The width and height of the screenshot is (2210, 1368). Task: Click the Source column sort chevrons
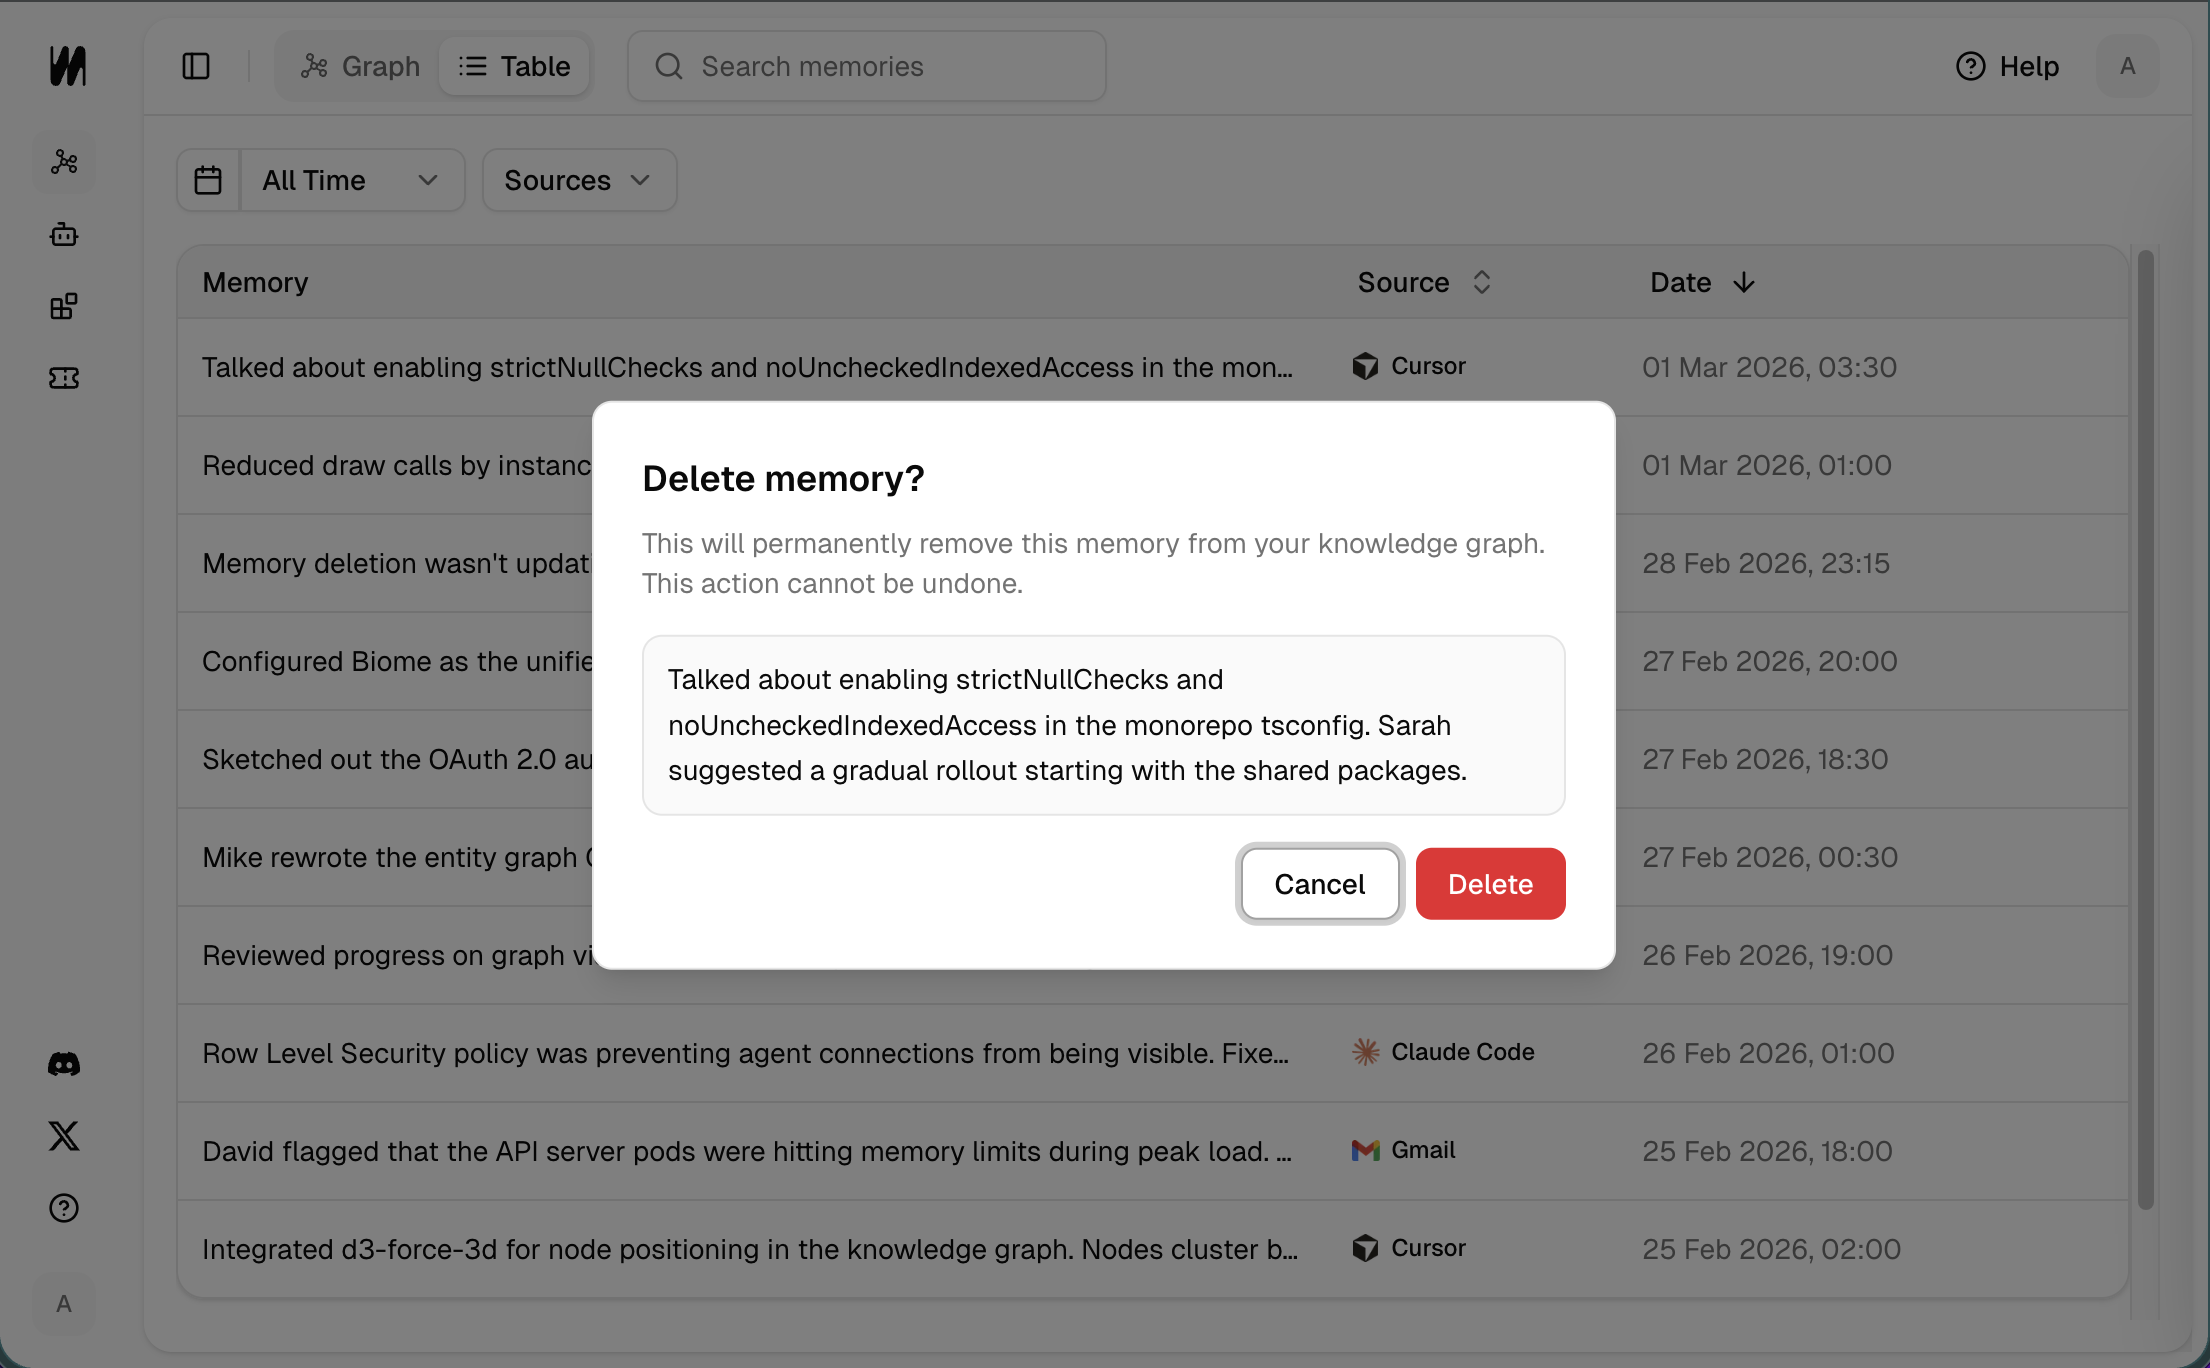1483,282
